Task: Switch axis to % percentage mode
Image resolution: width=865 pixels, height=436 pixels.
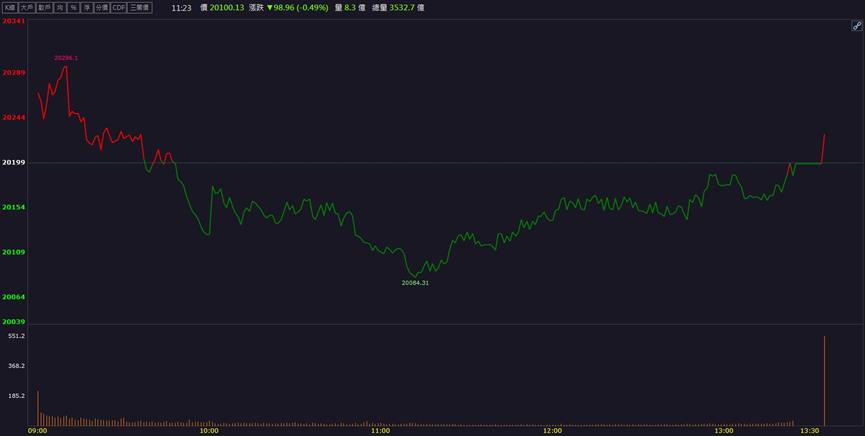Action: pos(73,8)
